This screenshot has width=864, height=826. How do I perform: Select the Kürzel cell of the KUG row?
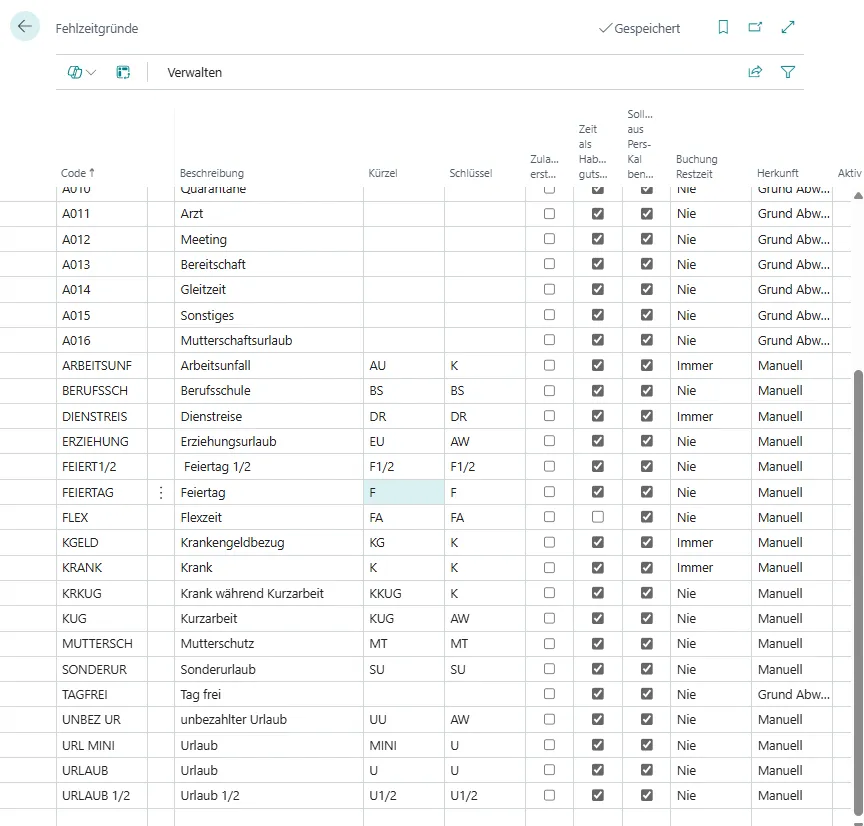pos(403,619)
